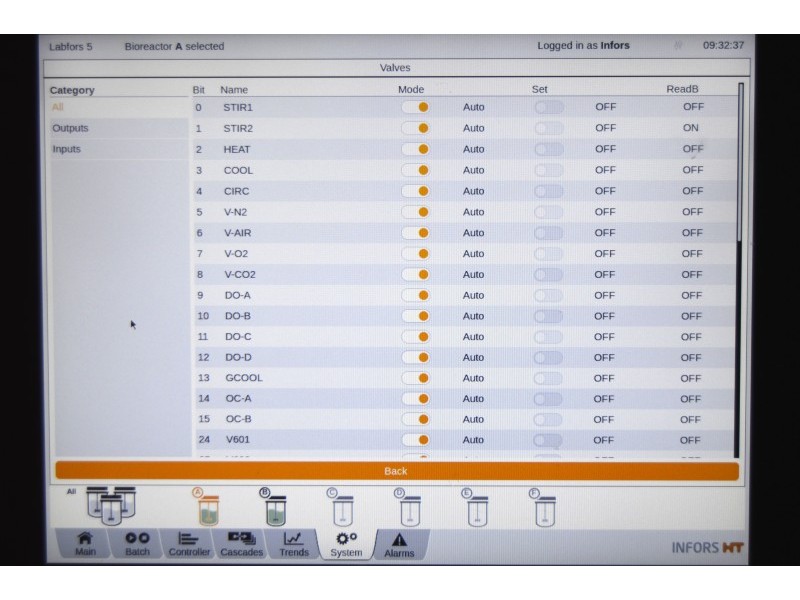
Task: Toggle the Mode switch for GCOOL
Action: [415, 378]
